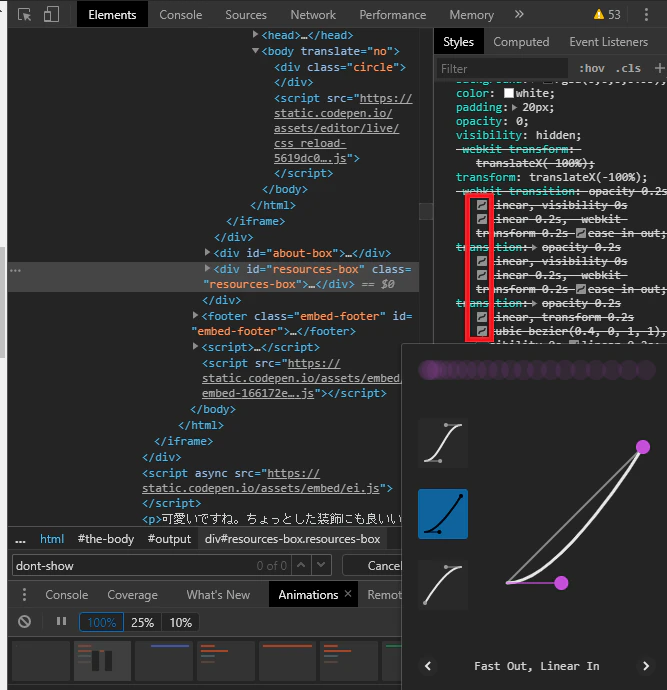
Task: Toggle the :hov element state button
Action: pos(591,69)
